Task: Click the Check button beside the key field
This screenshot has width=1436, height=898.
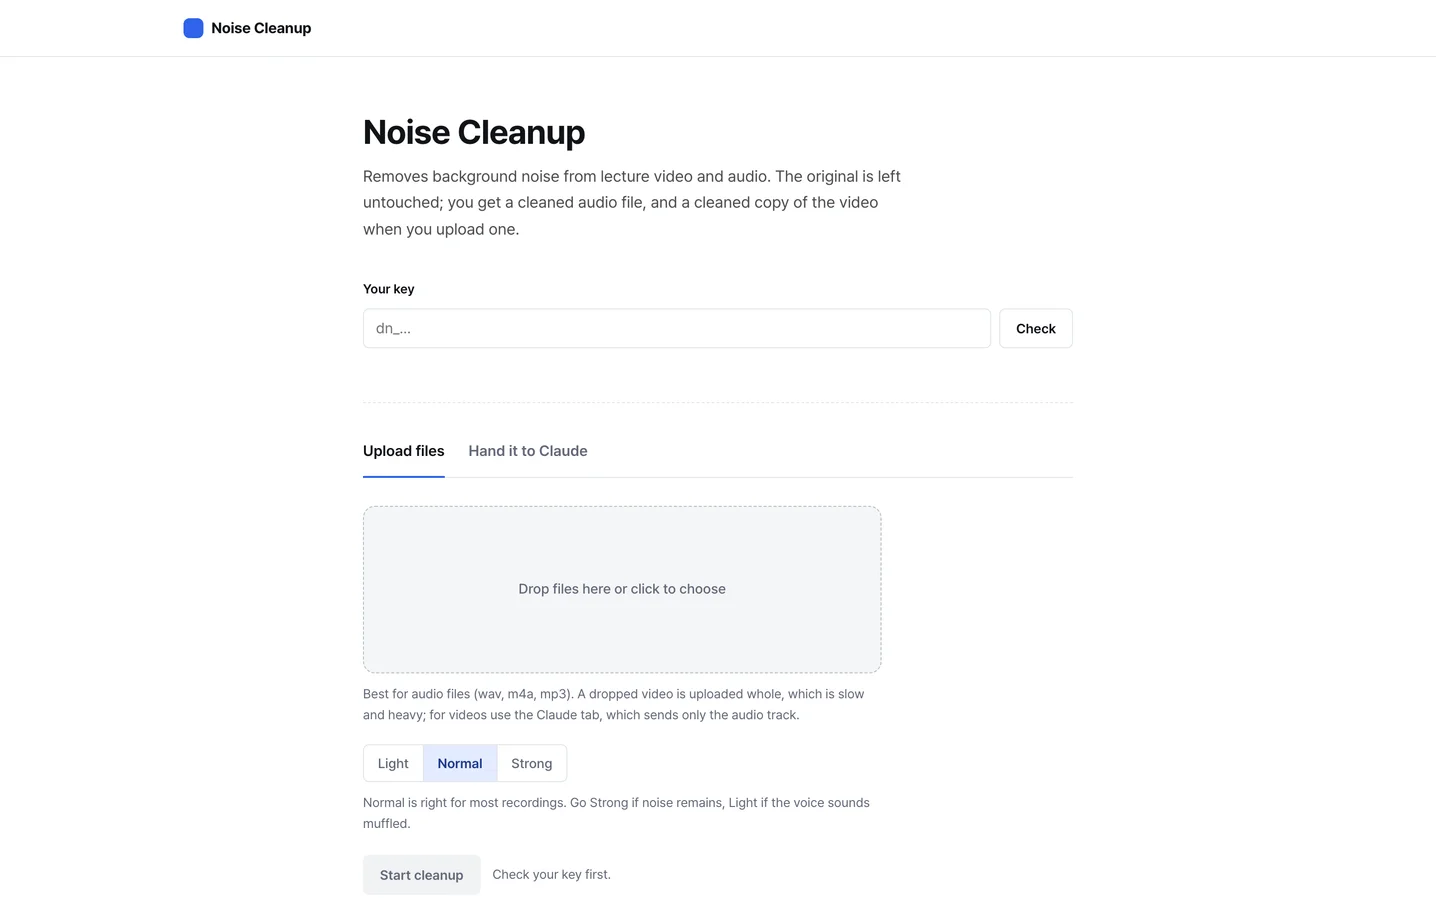Action: pos(1035,328)
